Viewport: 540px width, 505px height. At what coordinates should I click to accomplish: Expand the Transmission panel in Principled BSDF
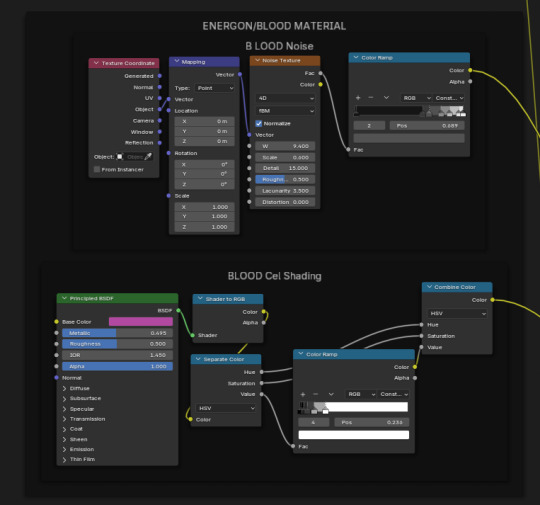click(x=64, y=419)
